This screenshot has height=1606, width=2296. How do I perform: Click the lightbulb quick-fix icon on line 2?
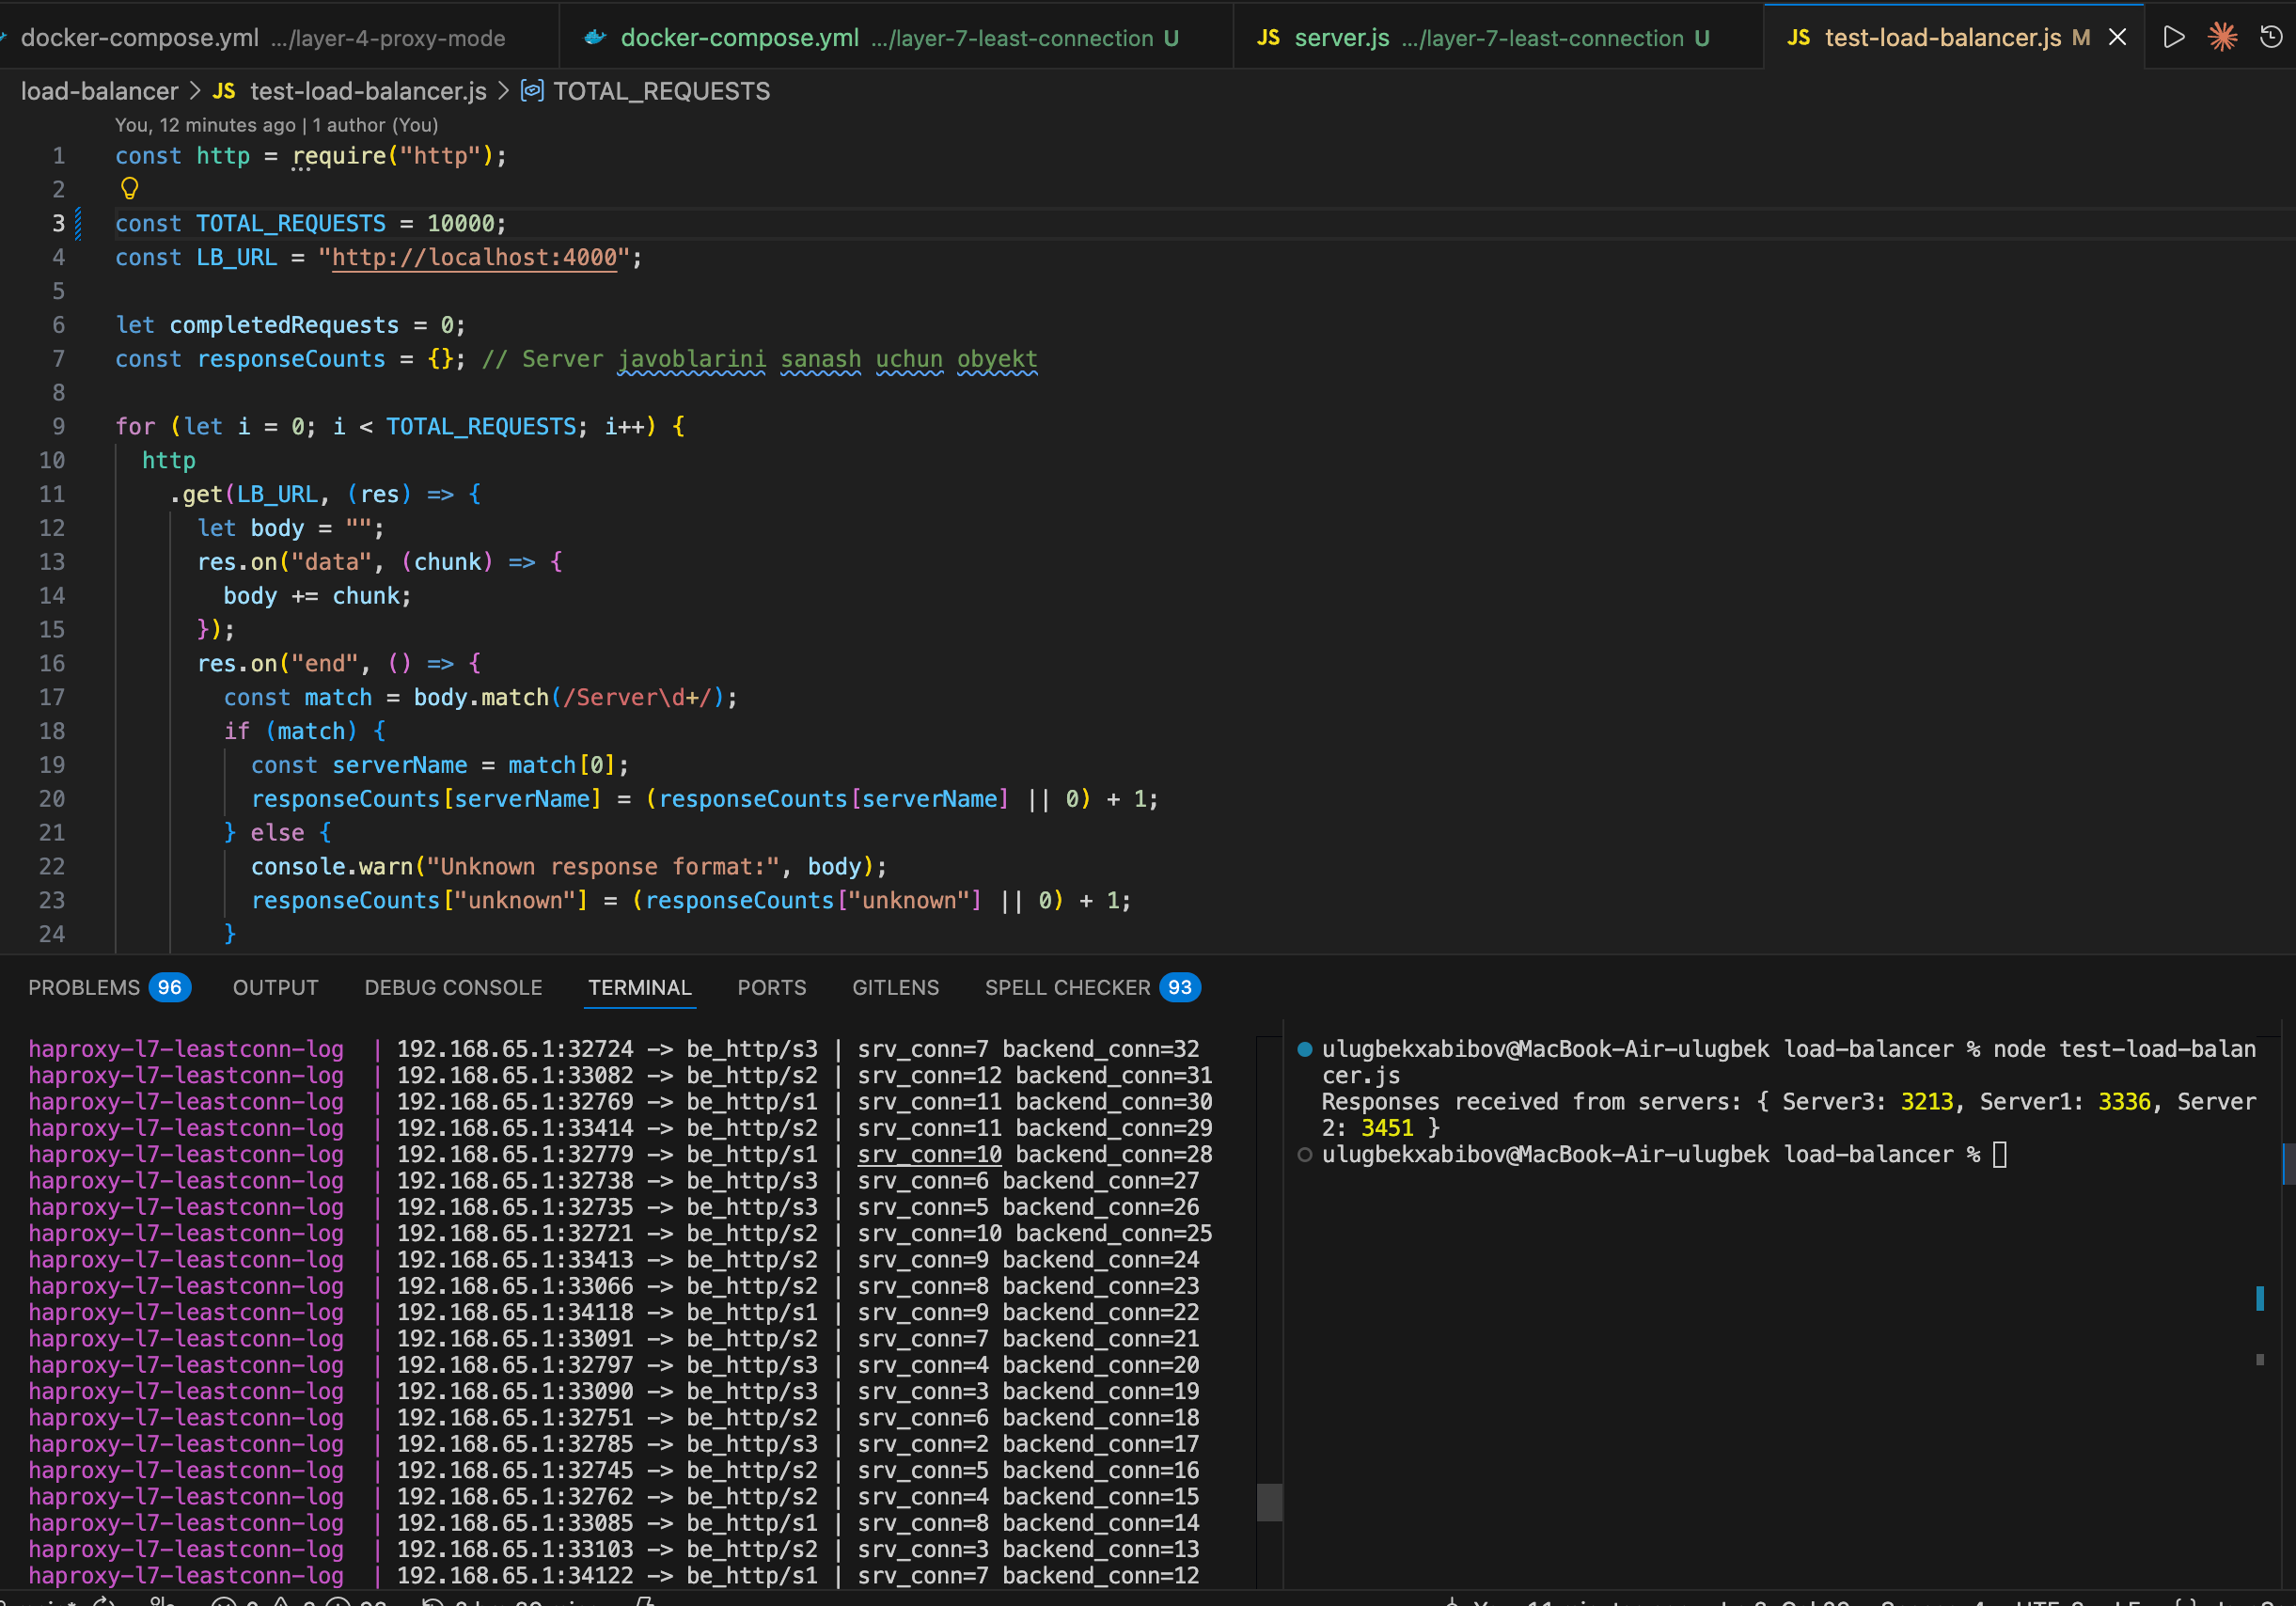(129, 188)
